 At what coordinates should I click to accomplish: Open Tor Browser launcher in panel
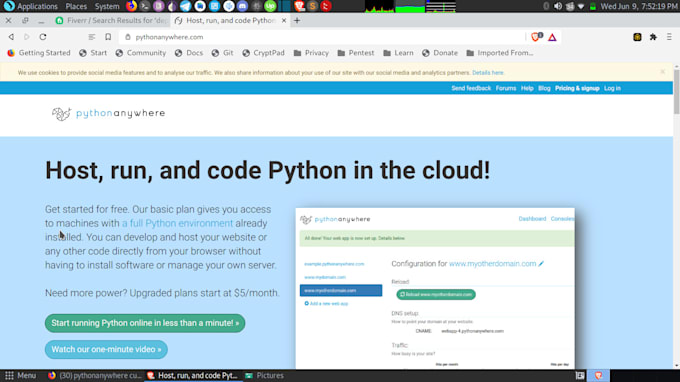[x=172, y=6]
